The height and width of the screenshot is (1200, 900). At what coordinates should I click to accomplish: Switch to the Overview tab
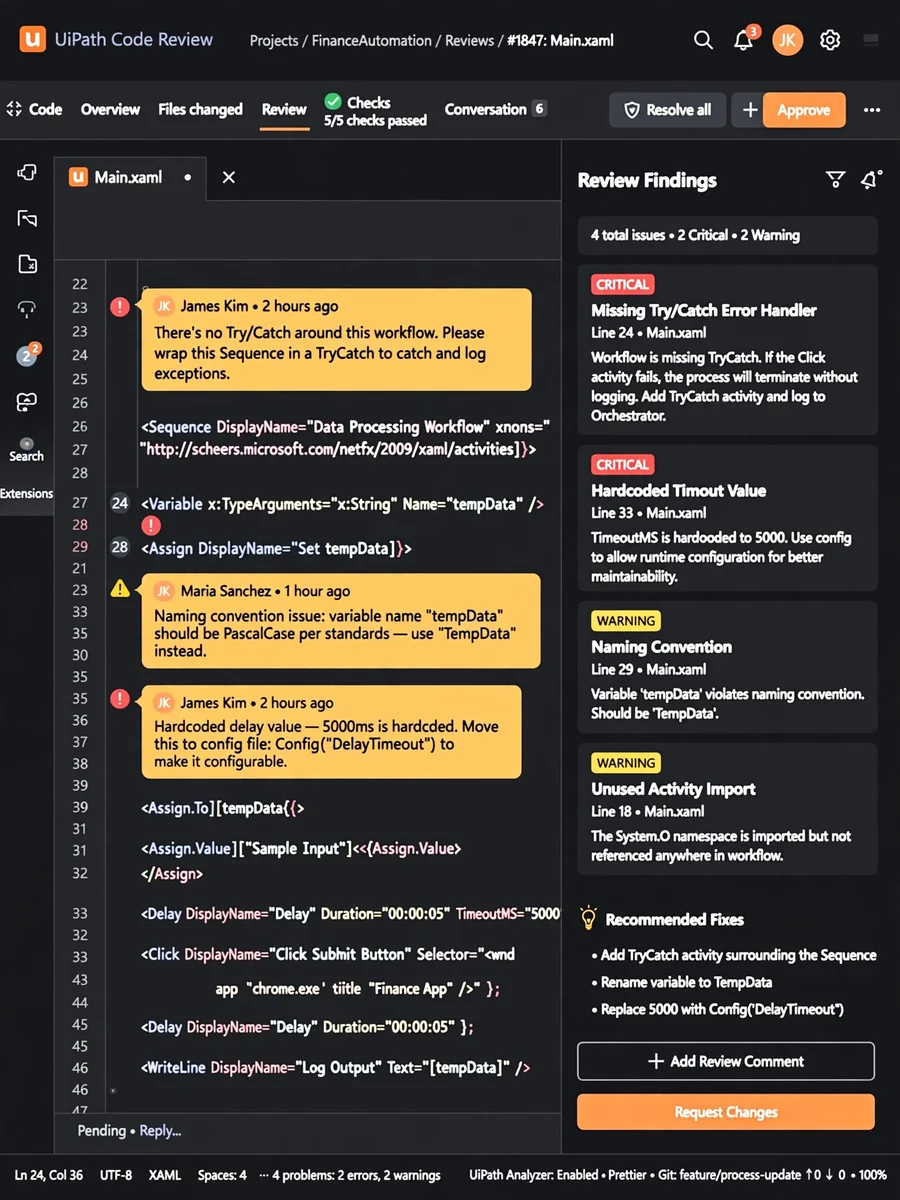coord(110,110)
